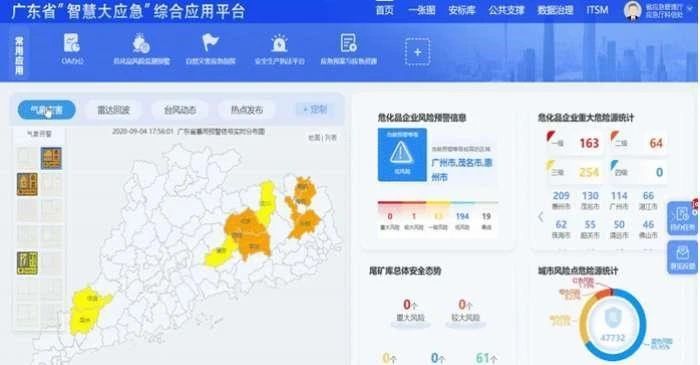
Task: Switch to the 热点发布 tab
Action: tap(246, 110)
